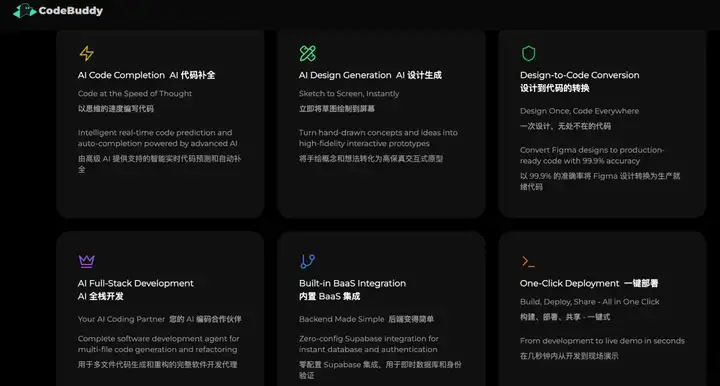The image size is (720, 386).
Task: Click "Sketch to Screen, Instantly" tagline
Action: [349, 93]
